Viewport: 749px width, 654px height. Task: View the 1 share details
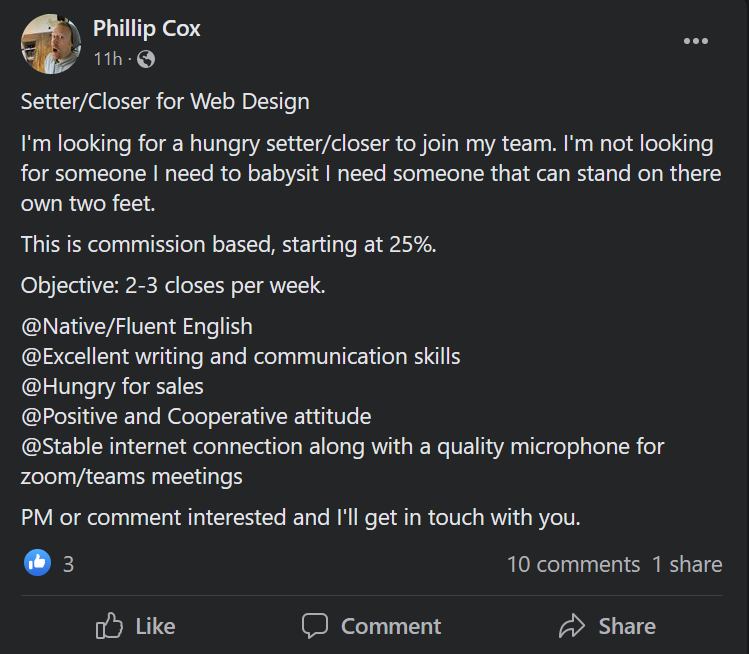687,564
